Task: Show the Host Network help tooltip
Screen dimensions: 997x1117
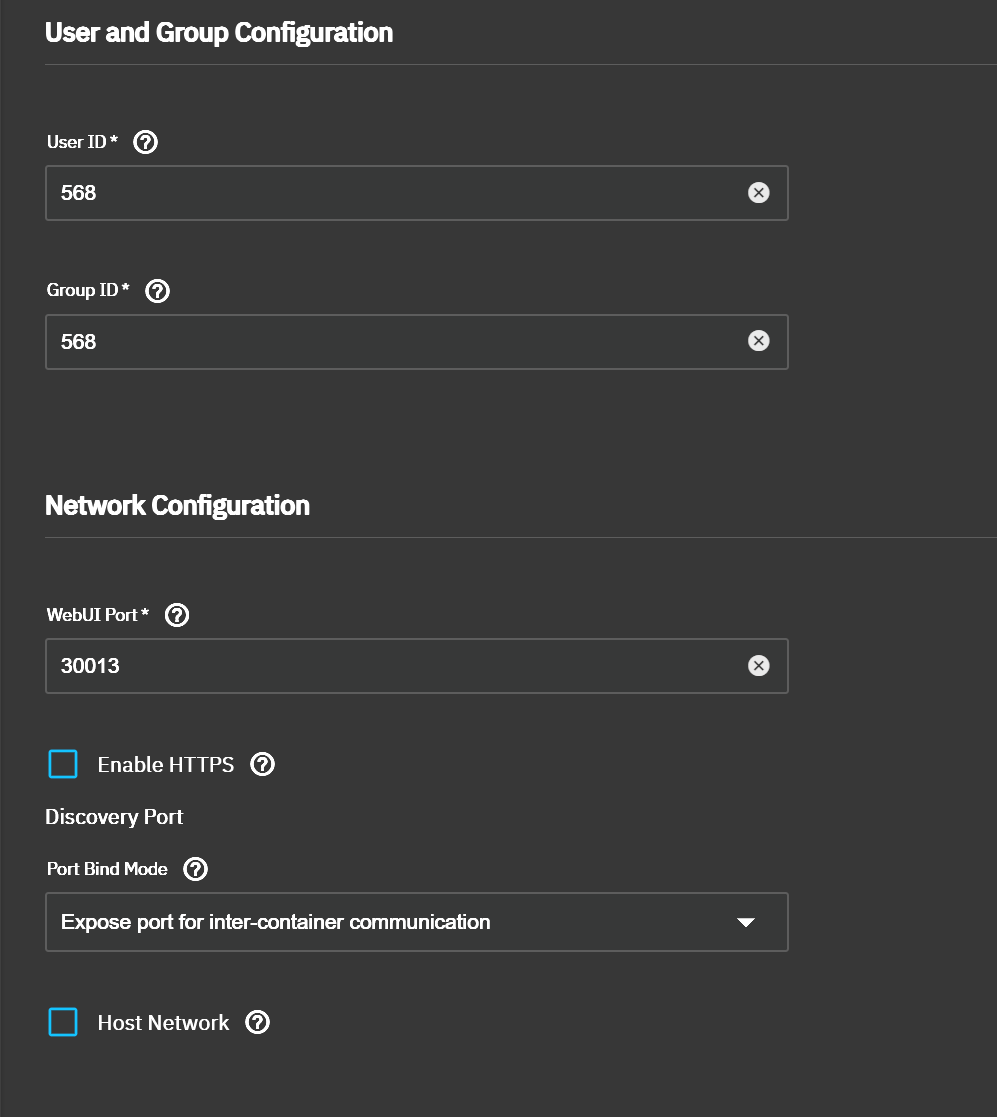Action: (258, 1023)
